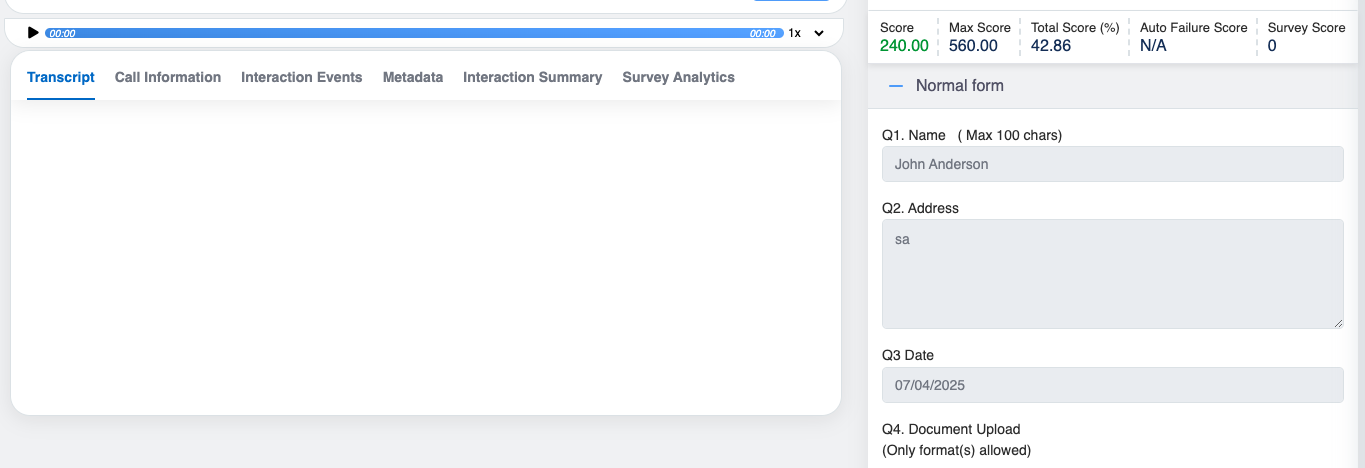This screenshot has width=1365, height=468.
Task: Click the green 240.00 score value
Action: (x=904, y=45)
